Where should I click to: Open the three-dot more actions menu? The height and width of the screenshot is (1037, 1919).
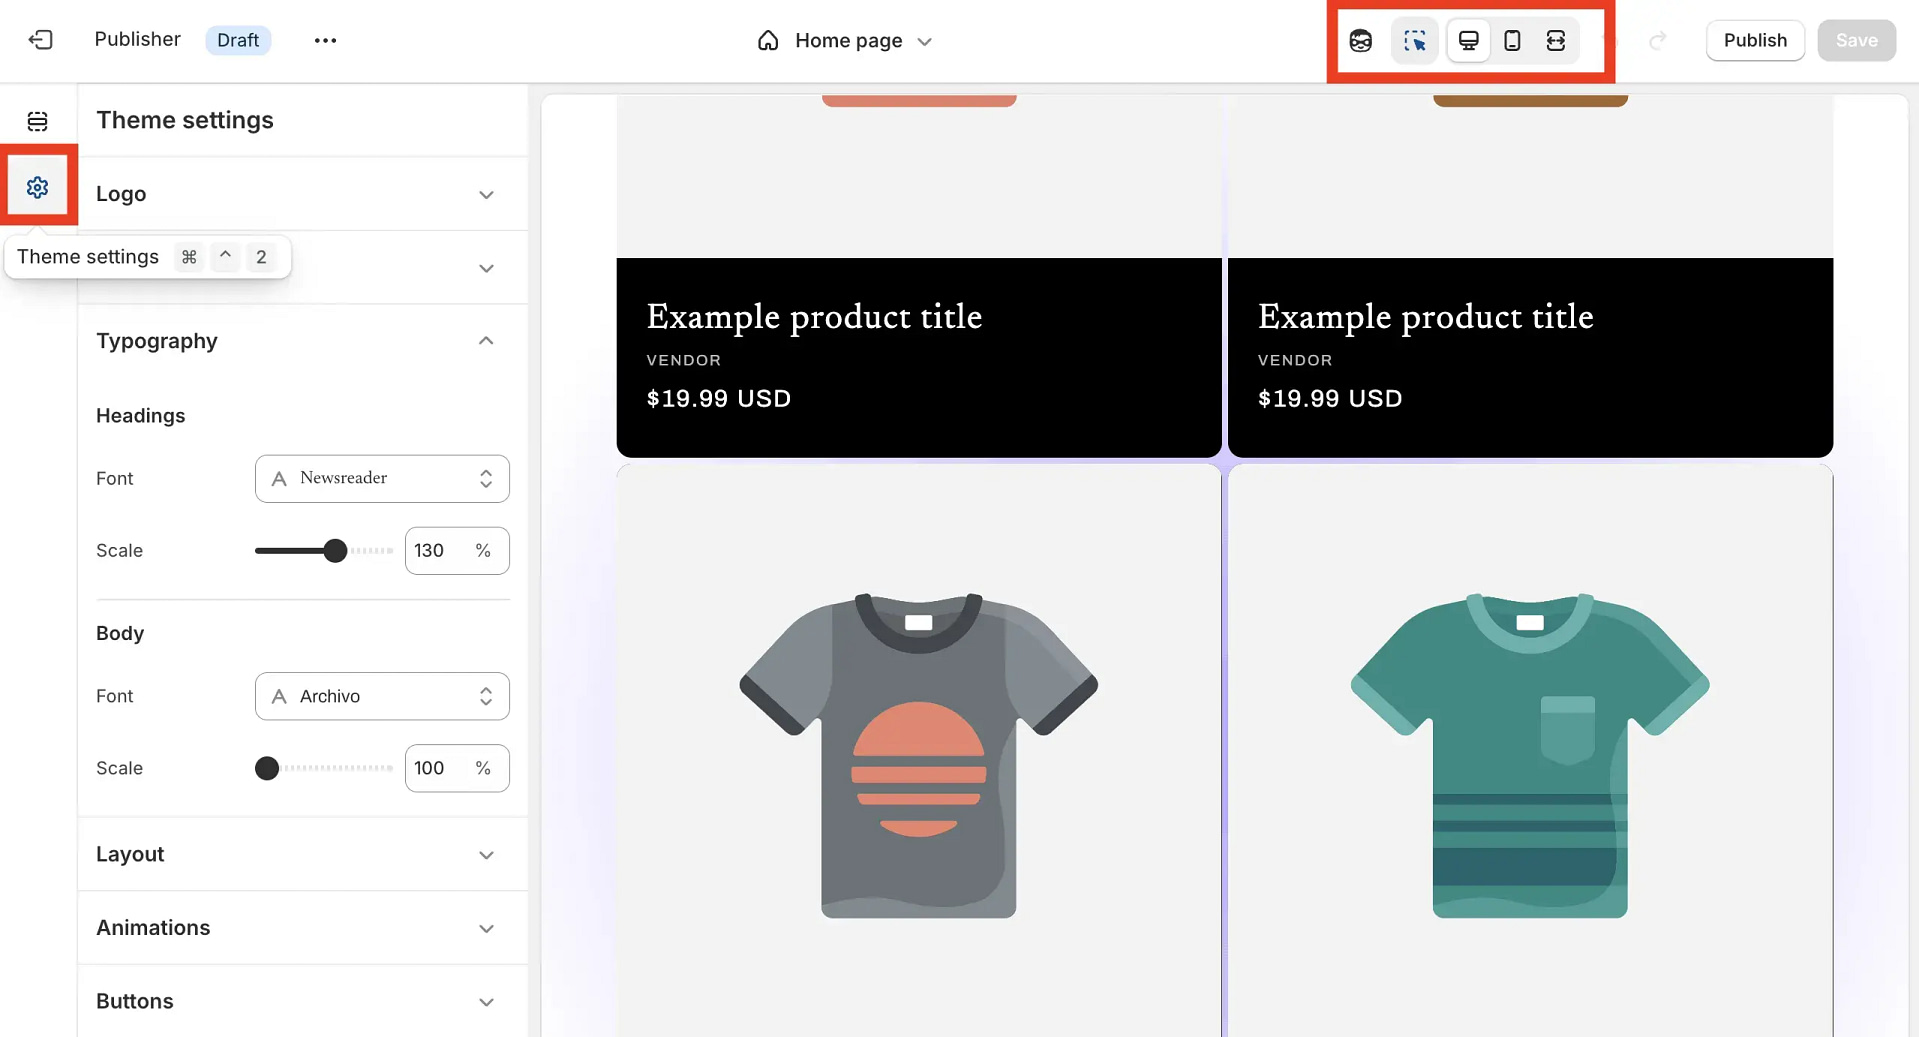point(325,40)
